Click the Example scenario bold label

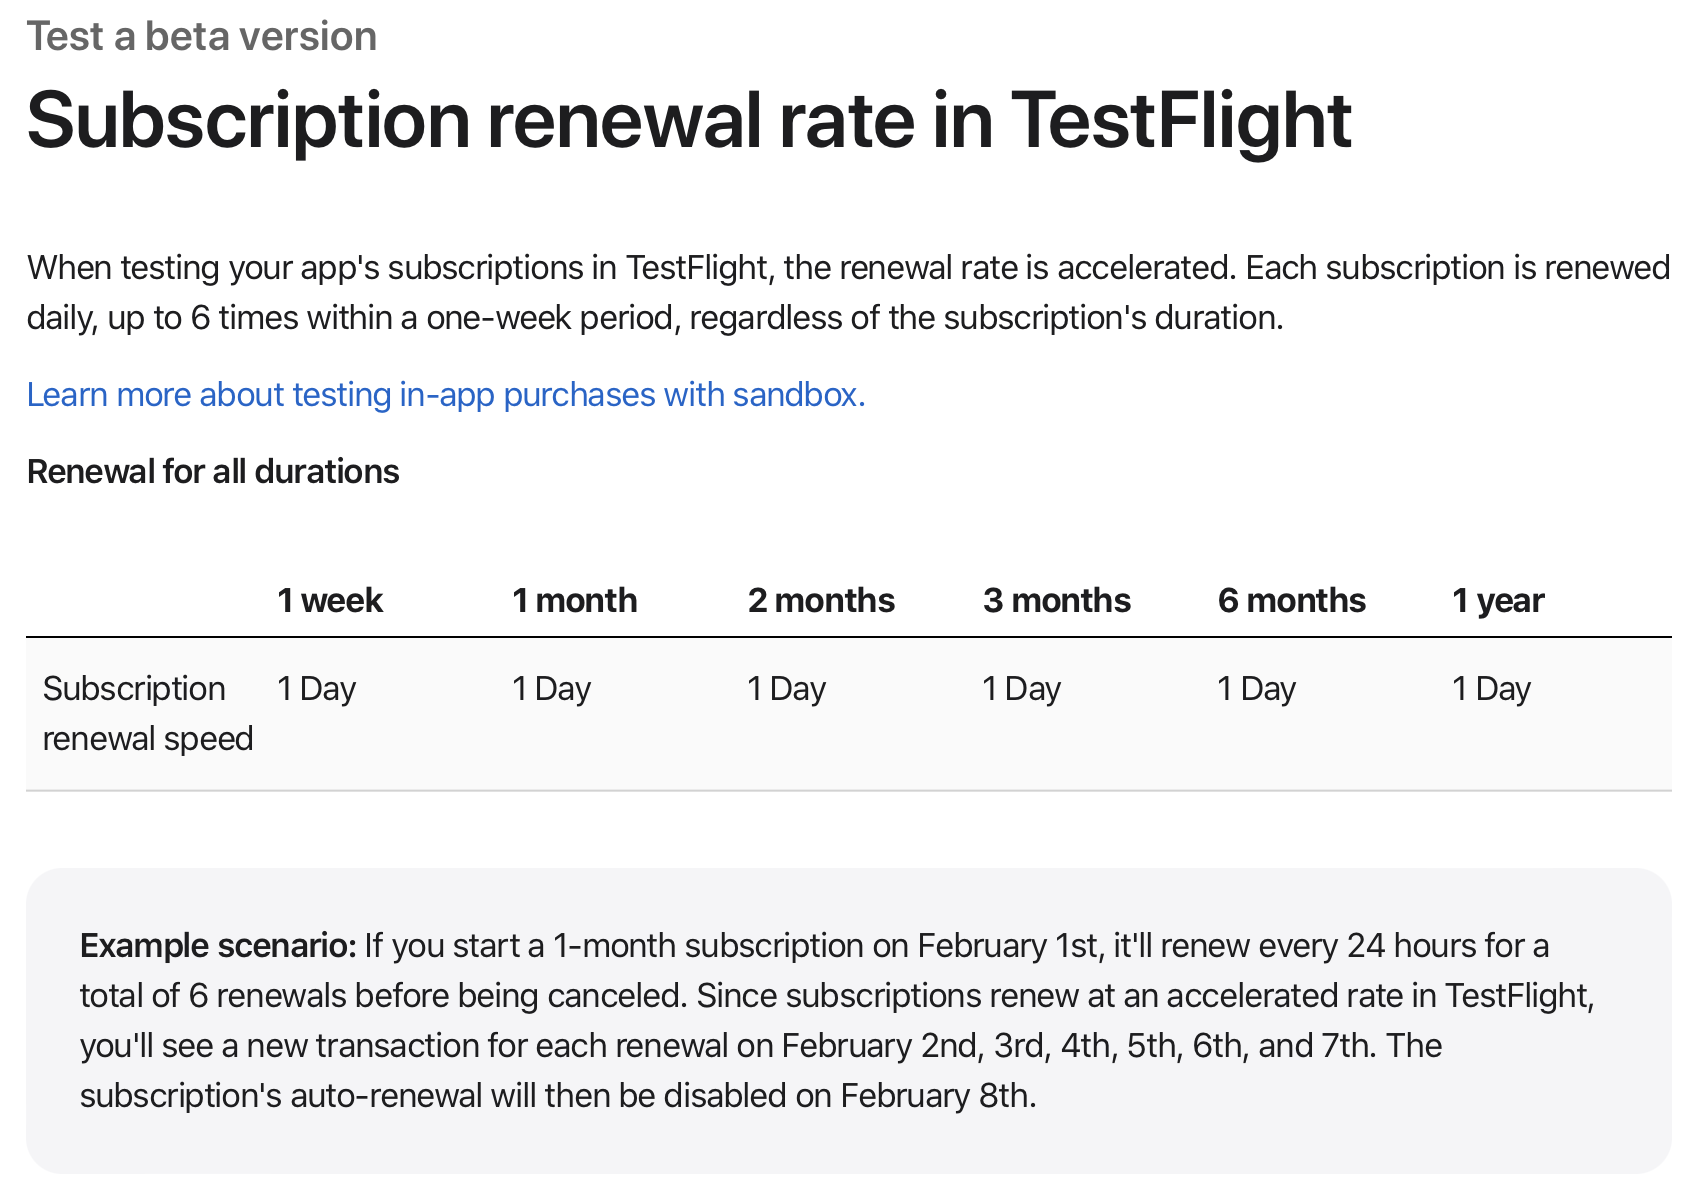218,945
